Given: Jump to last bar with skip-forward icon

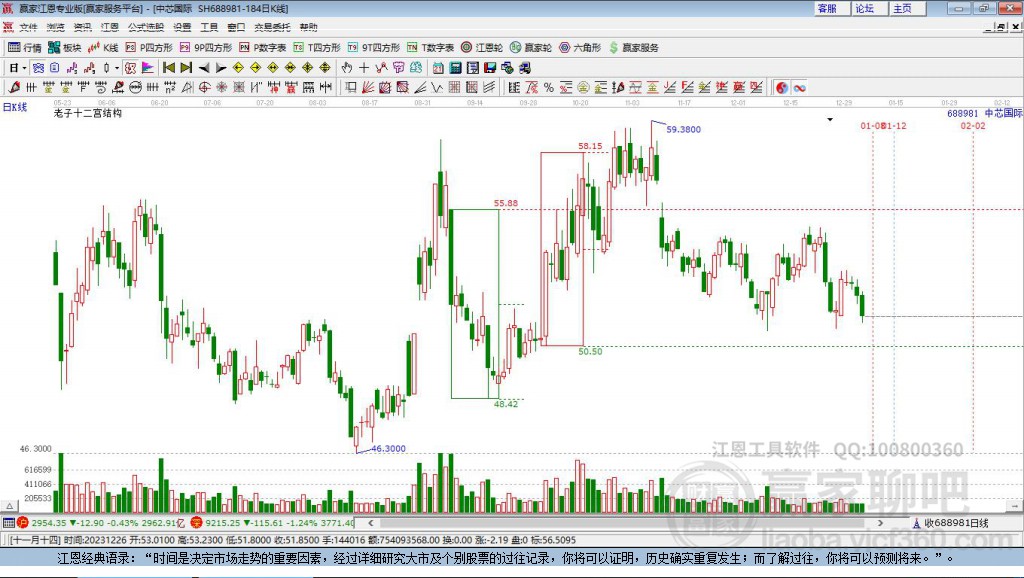Looking at the screenshot, I should (186, 68).
